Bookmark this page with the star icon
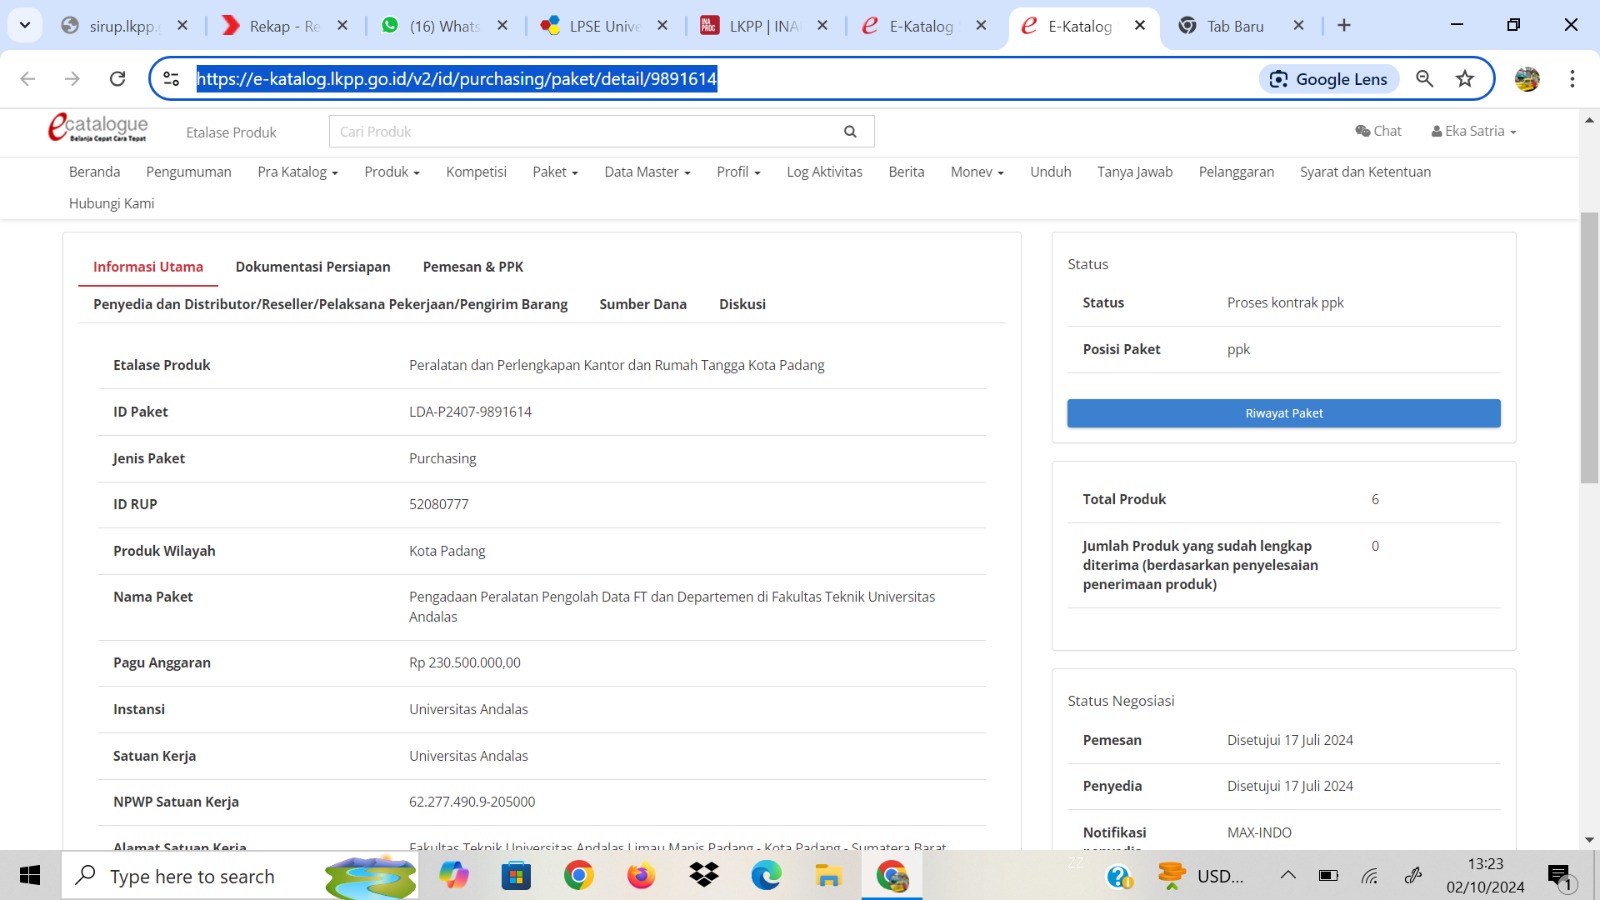Screen dimensions: 1600x900 click(1465, 79)
